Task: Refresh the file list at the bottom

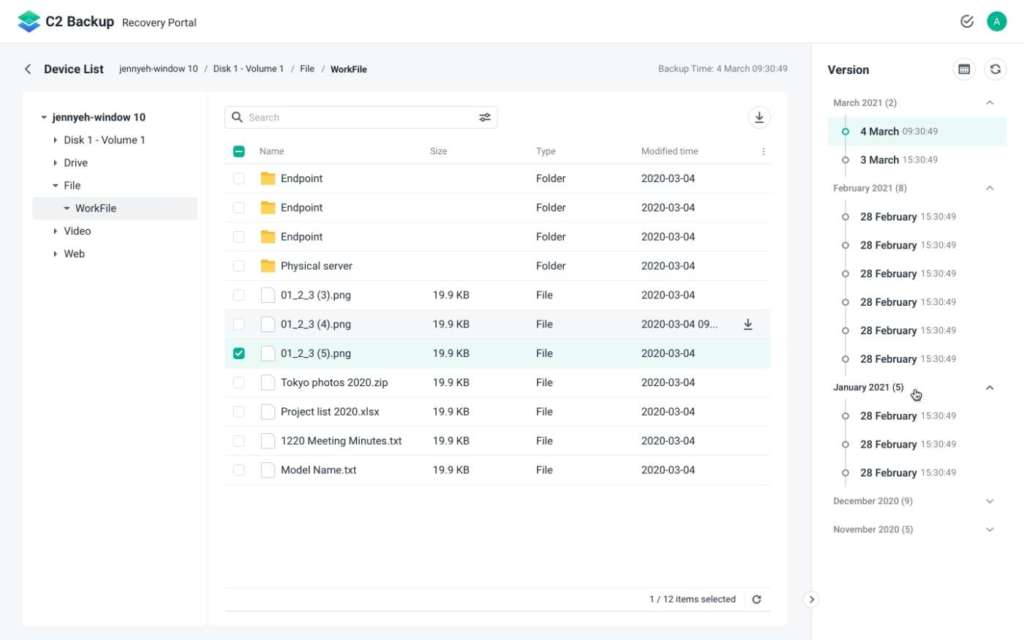Action: tap(757, 598)
